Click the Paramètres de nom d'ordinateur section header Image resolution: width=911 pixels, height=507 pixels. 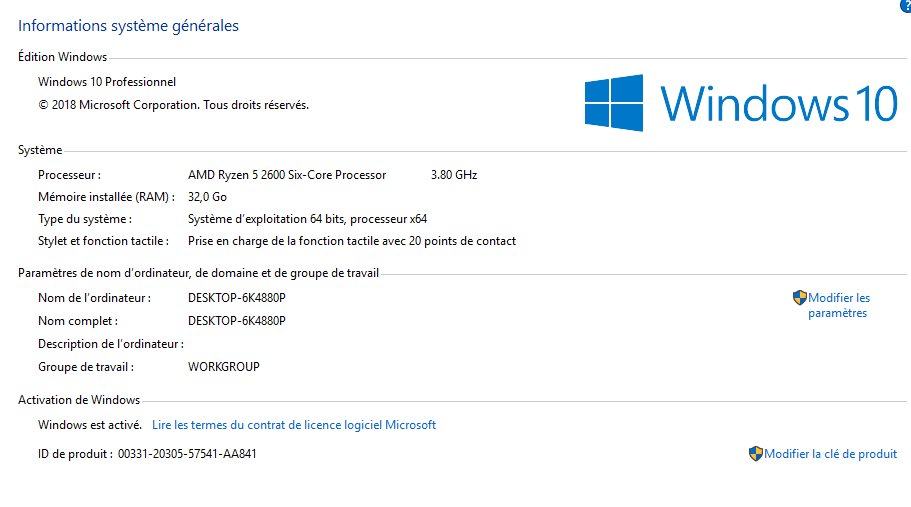coord(198,273)
